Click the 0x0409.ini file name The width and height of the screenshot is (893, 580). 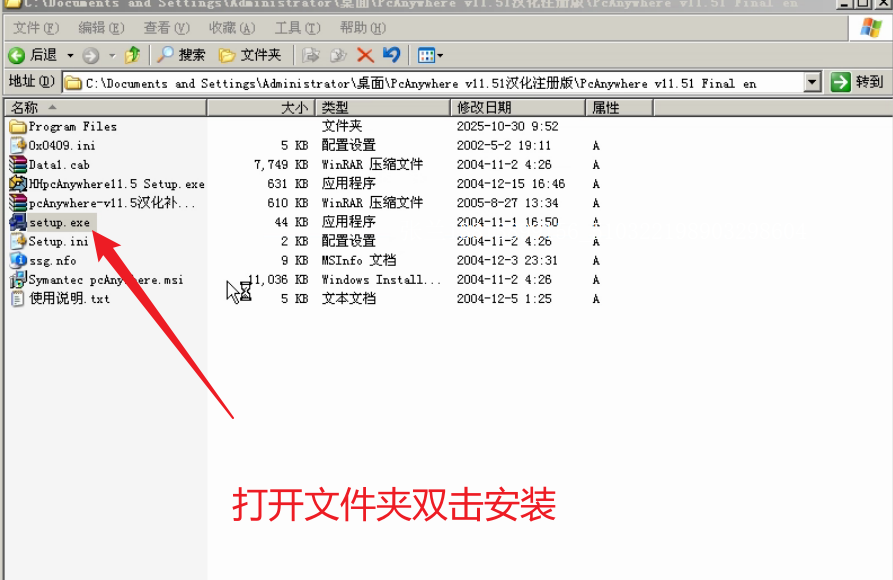(62, 146)
